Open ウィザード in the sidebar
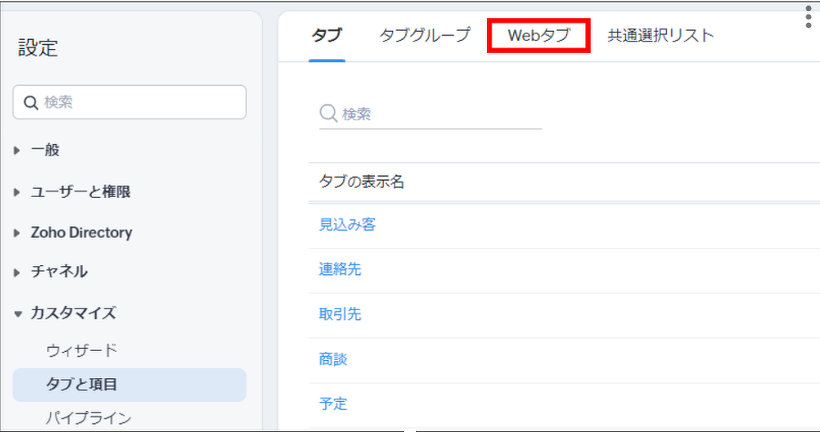Viewport: 820px width, 432px height. (82, 350)
